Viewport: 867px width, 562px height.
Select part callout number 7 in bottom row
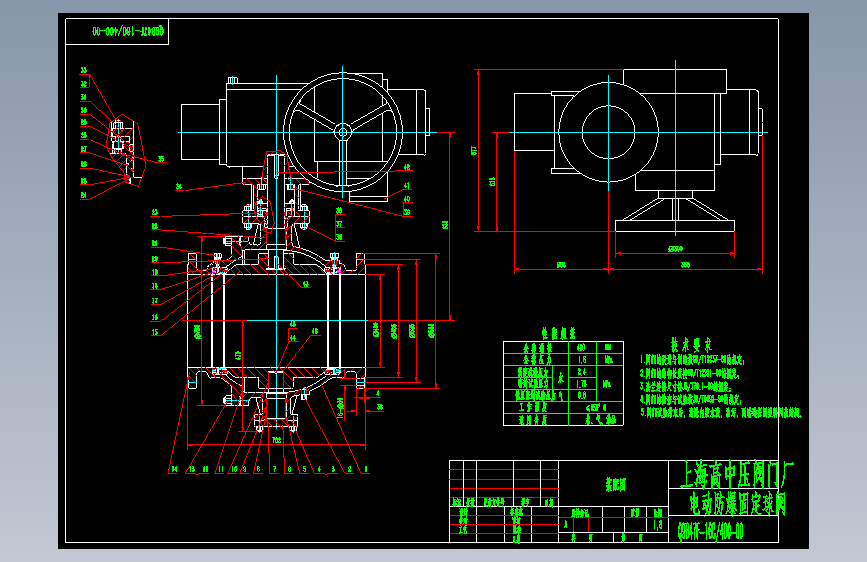(x=274, y=469)
